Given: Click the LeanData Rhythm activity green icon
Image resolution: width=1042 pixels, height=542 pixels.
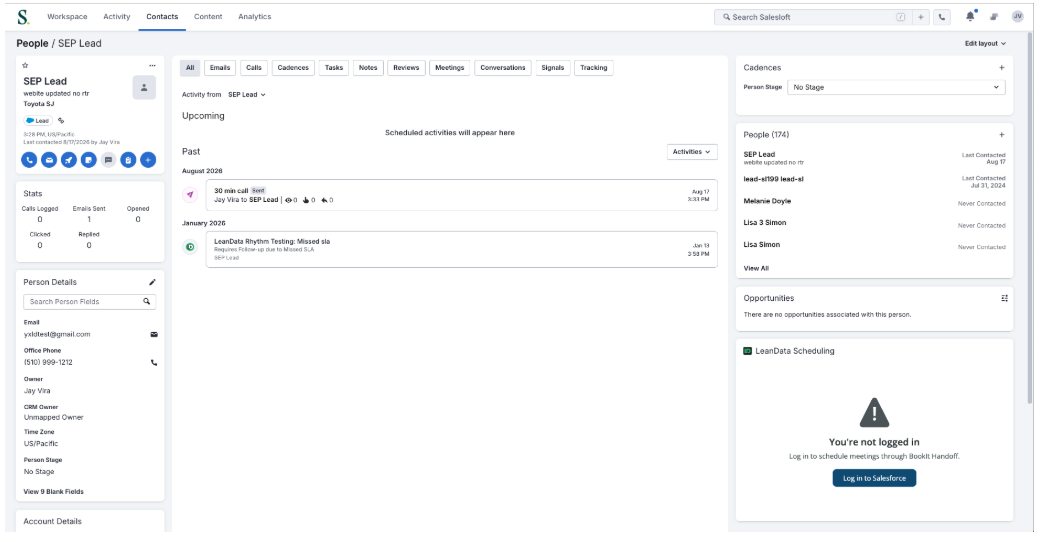Looking at the screenshot, I should click(x=190, y=247).
